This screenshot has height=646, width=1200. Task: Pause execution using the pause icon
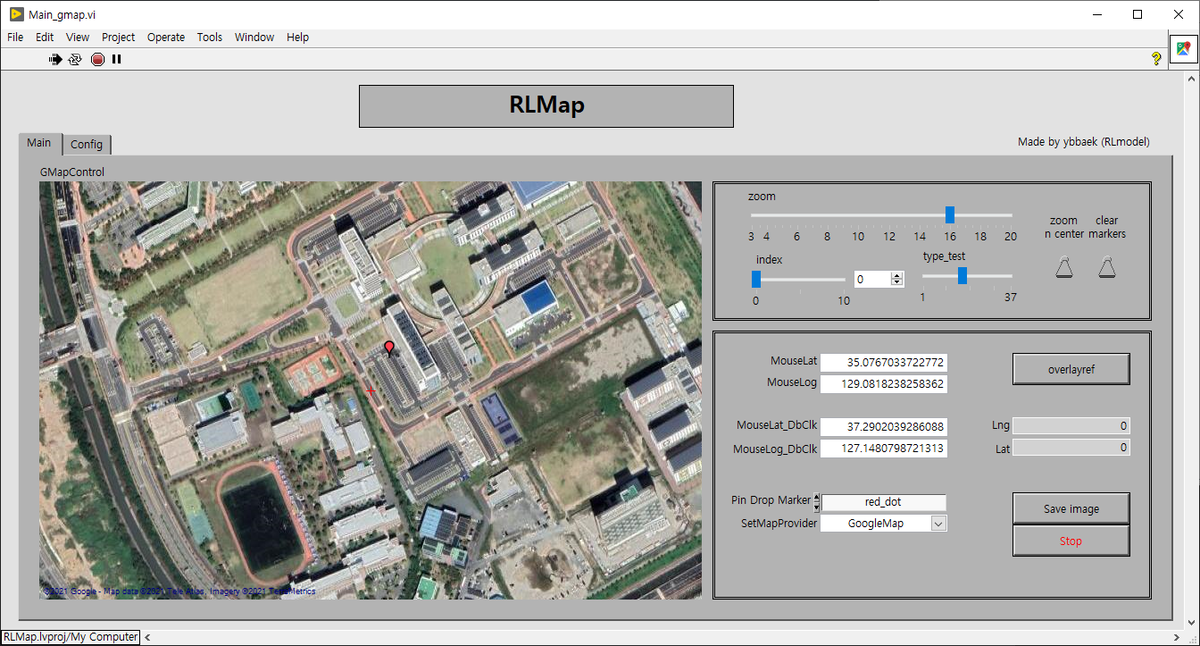116,59
